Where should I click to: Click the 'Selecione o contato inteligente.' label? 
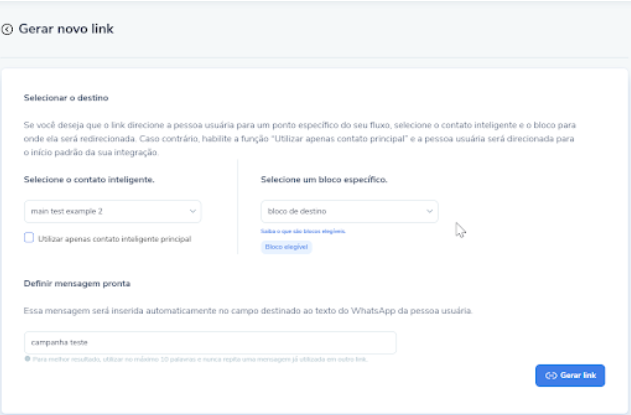click(89, 179)
